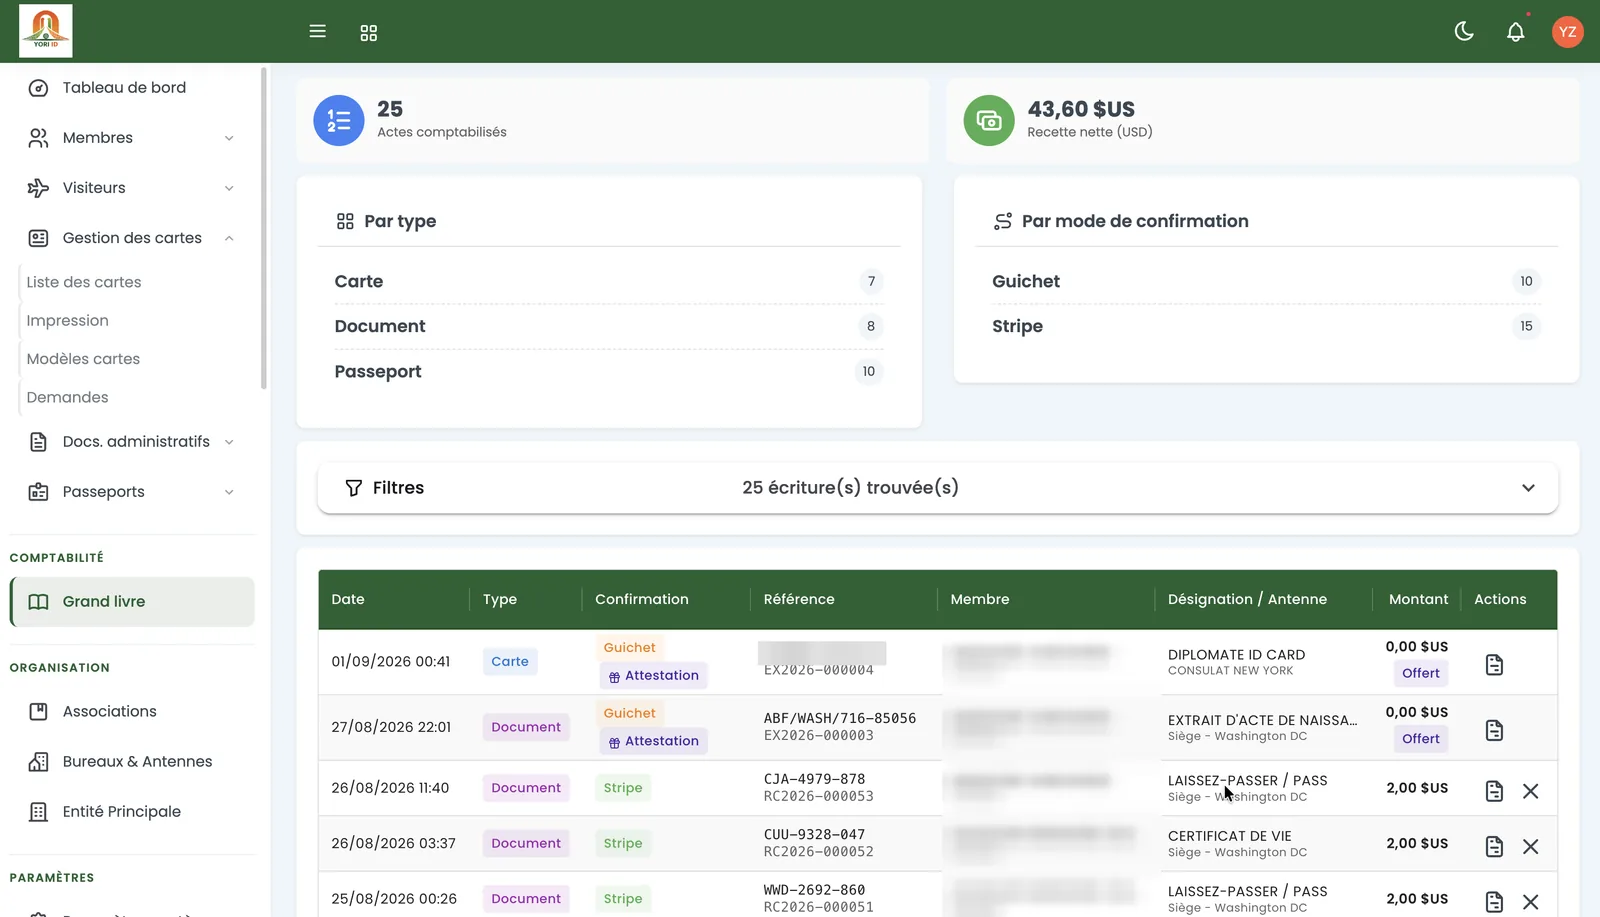View document for DIPLOMATE ID CARD row
1600x917 pixels.
click(x=1494, y=665)
